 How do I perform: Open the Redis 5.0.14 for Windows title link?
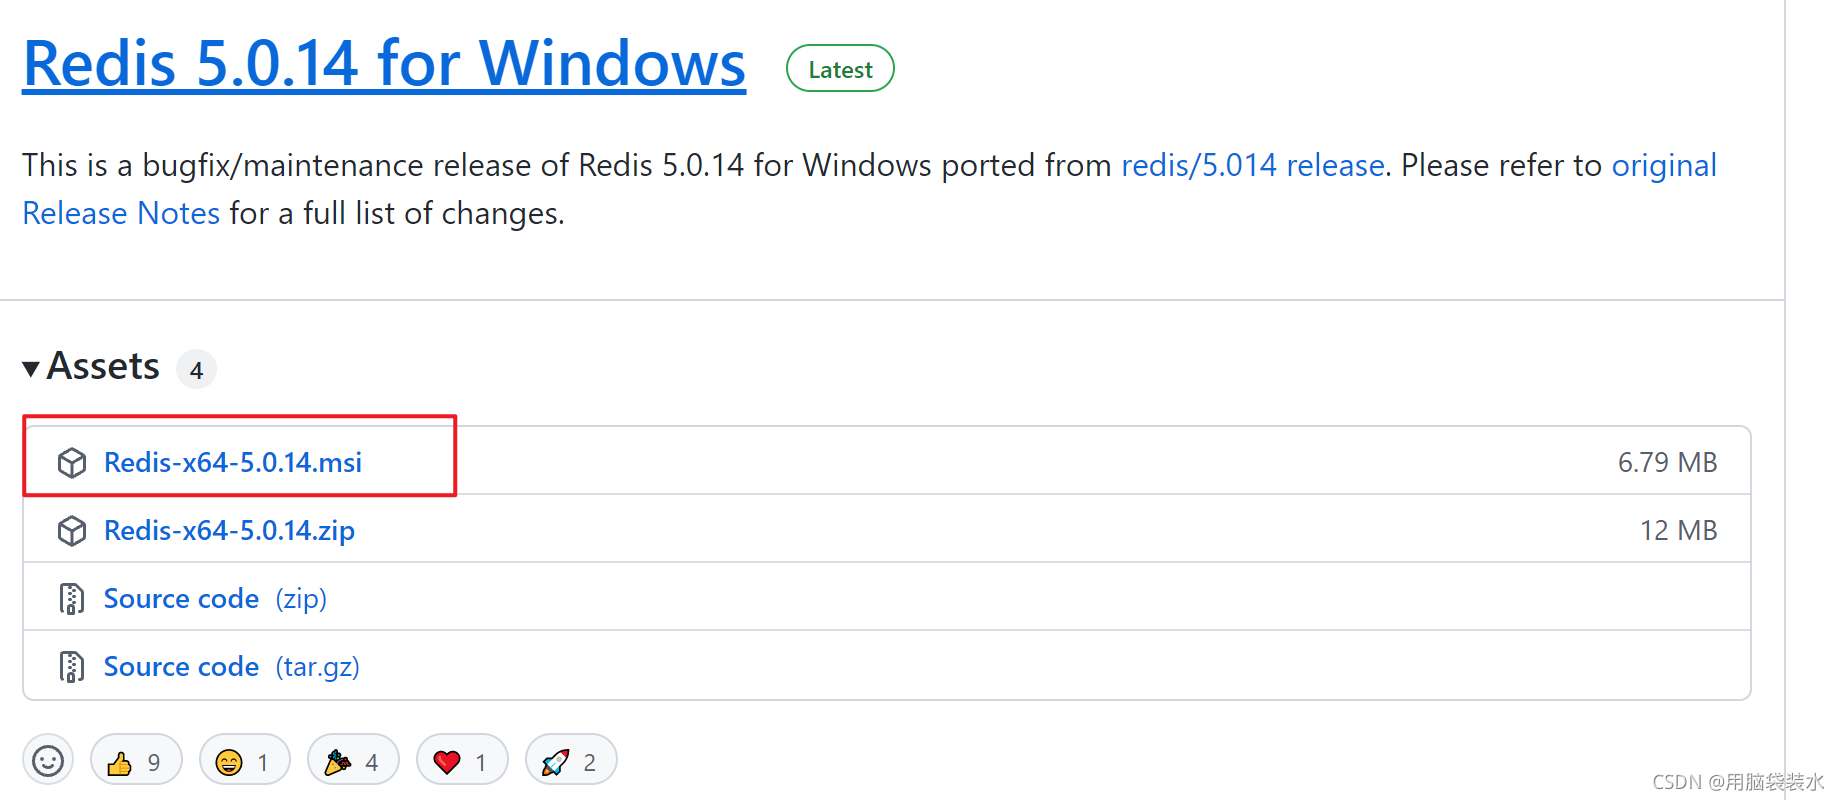(384, 64)
